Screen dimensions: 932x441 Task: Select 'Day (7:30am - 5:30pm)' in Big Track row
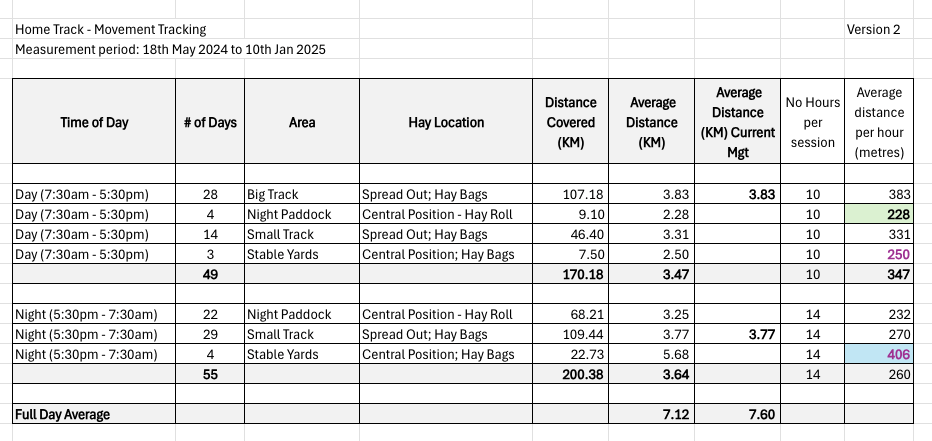94,194
